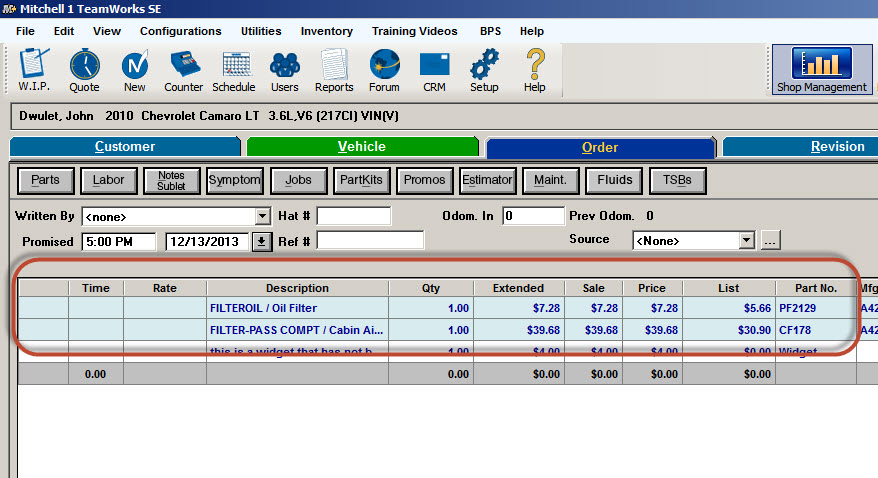Image resolution: width=878 pixels, height=478 pixels.
Task: Switch to the Vehicle tab
Action: click(x=362, y=147)
